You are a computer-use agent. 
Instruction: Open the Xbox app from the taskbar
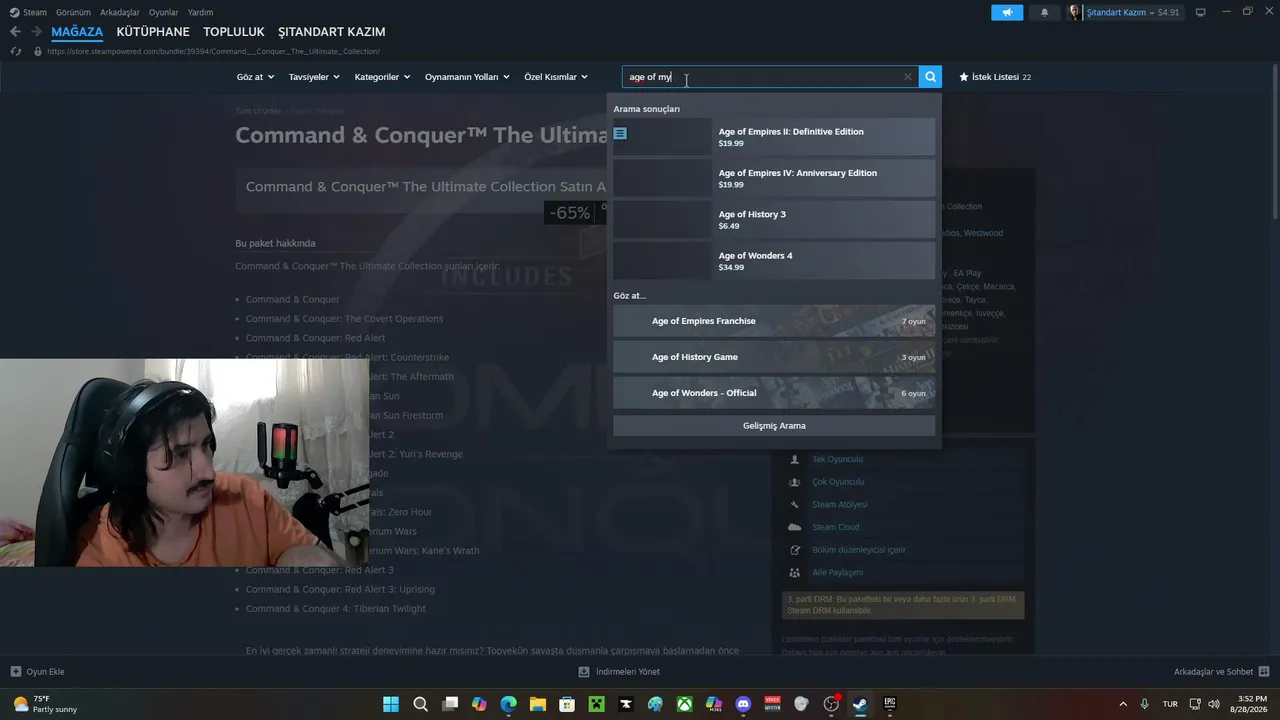[x=684, y=704]
